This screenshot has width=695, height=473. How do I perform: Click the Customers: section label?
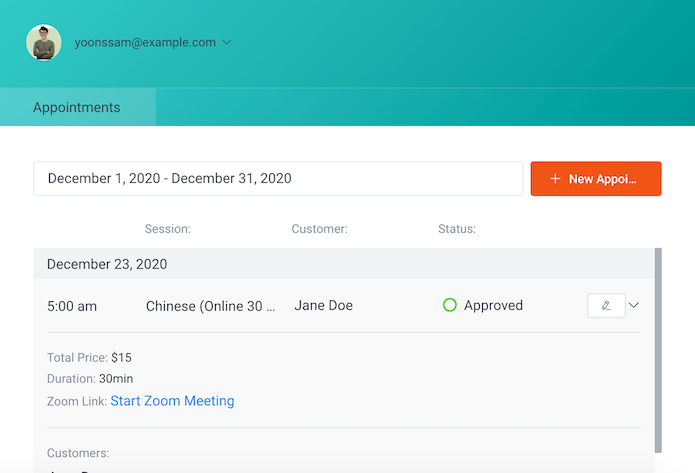point(78,453)
